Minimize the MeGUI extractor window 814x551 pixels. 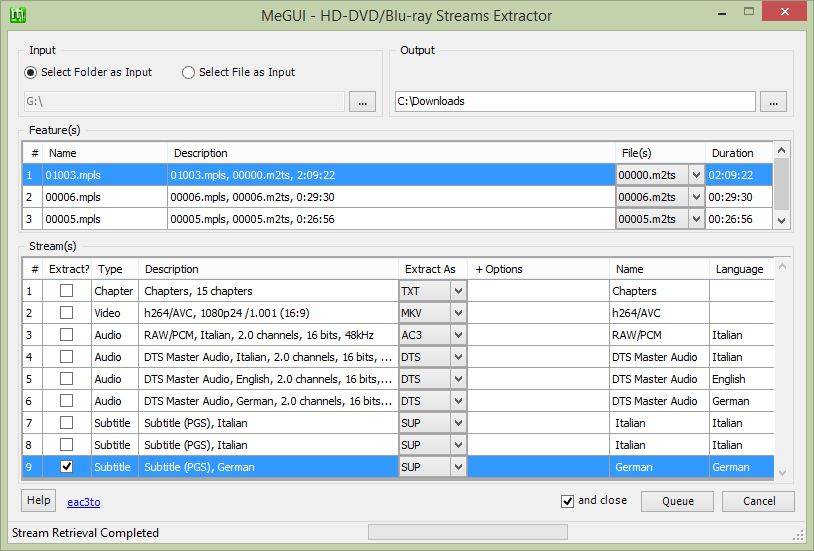pyautogui.click(x=722, y=12)
